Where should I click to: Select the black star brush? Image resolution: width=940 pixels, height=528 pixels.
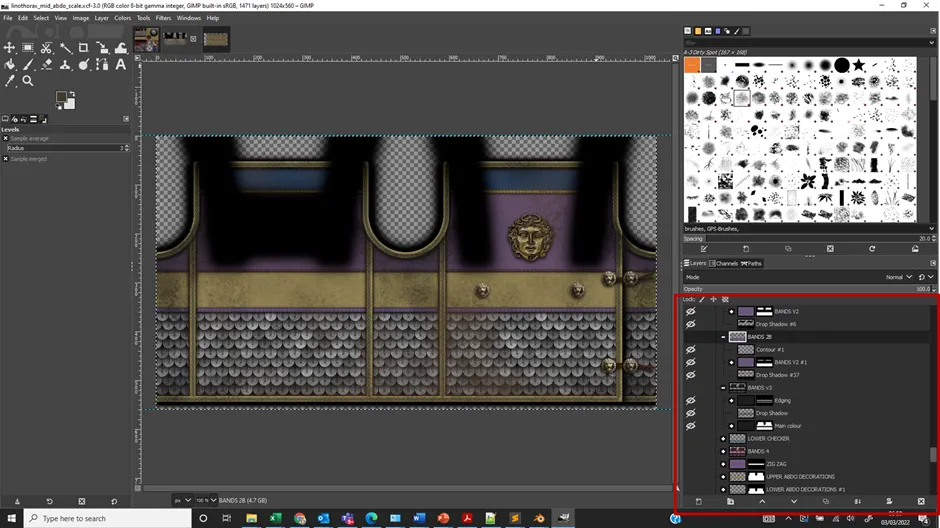[x=859, y=65]
